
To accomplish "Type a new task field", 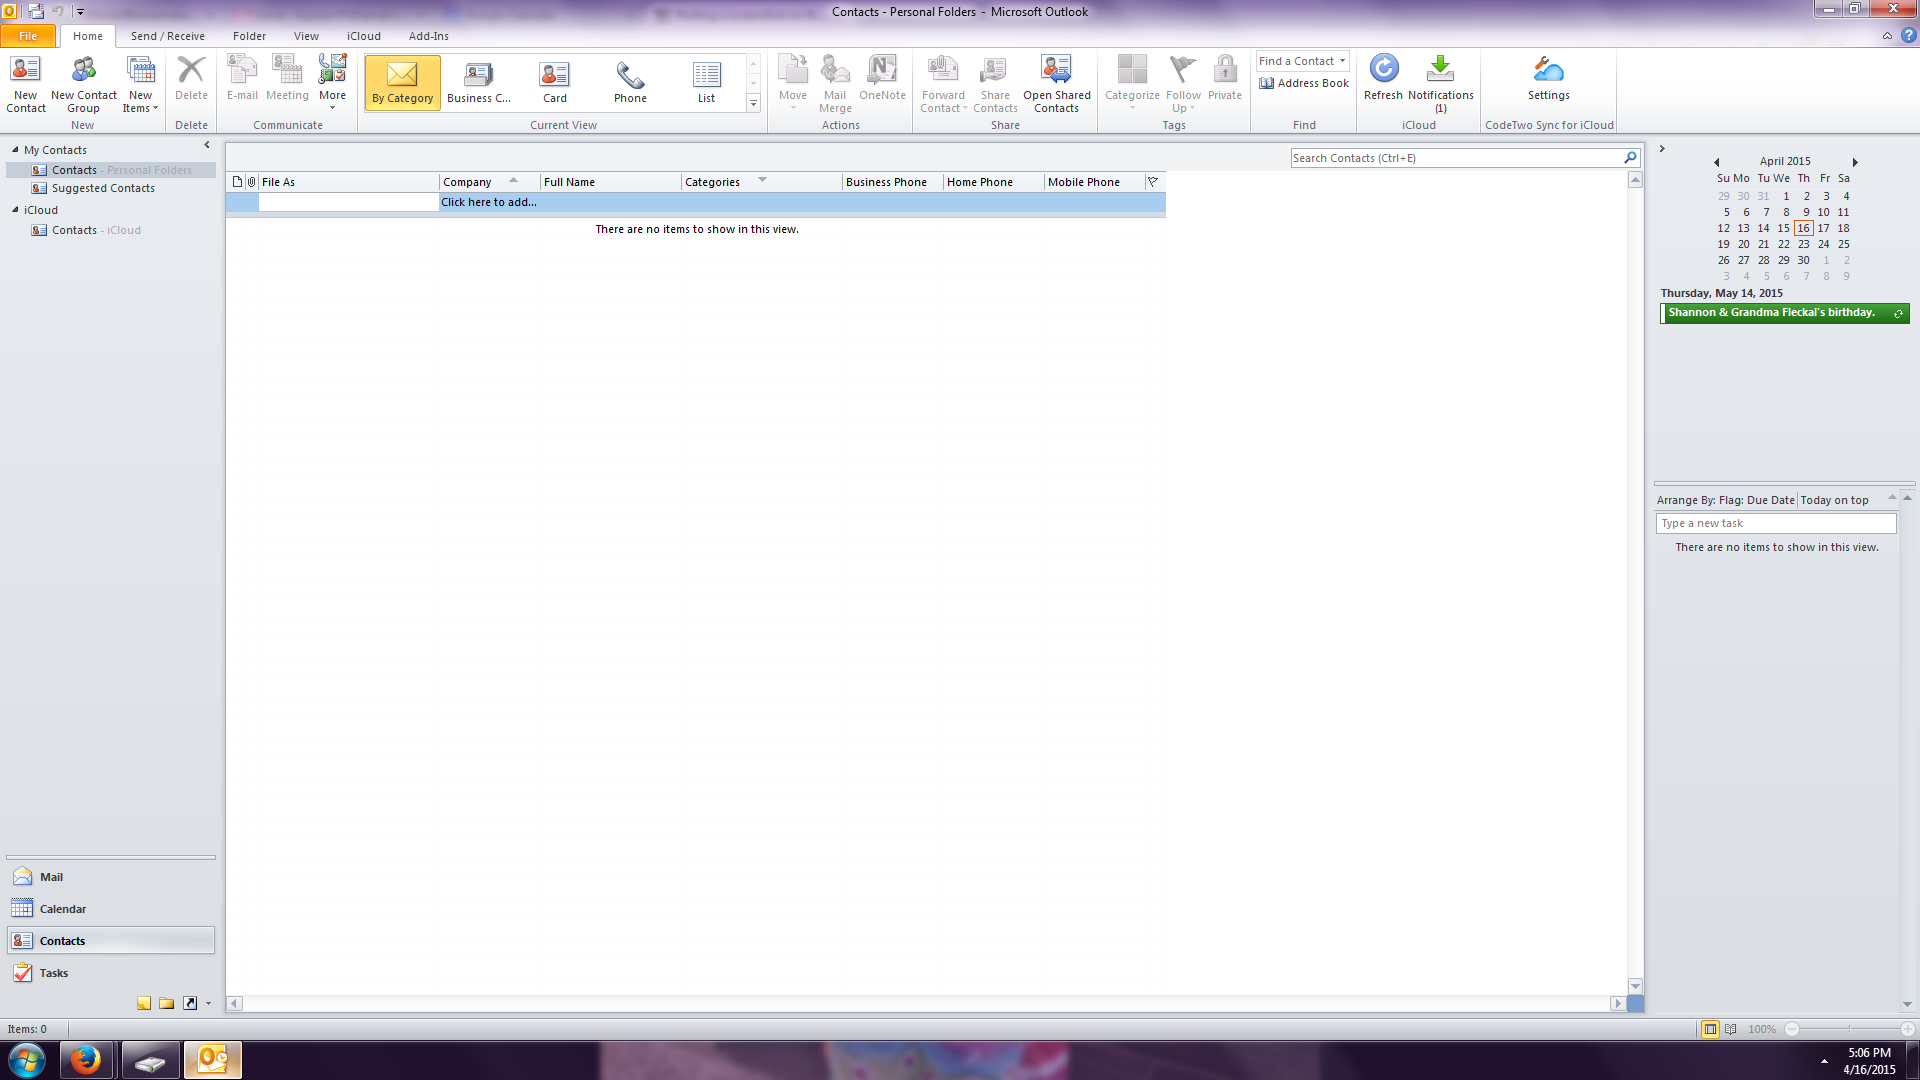I will (x=1776, y=523).
